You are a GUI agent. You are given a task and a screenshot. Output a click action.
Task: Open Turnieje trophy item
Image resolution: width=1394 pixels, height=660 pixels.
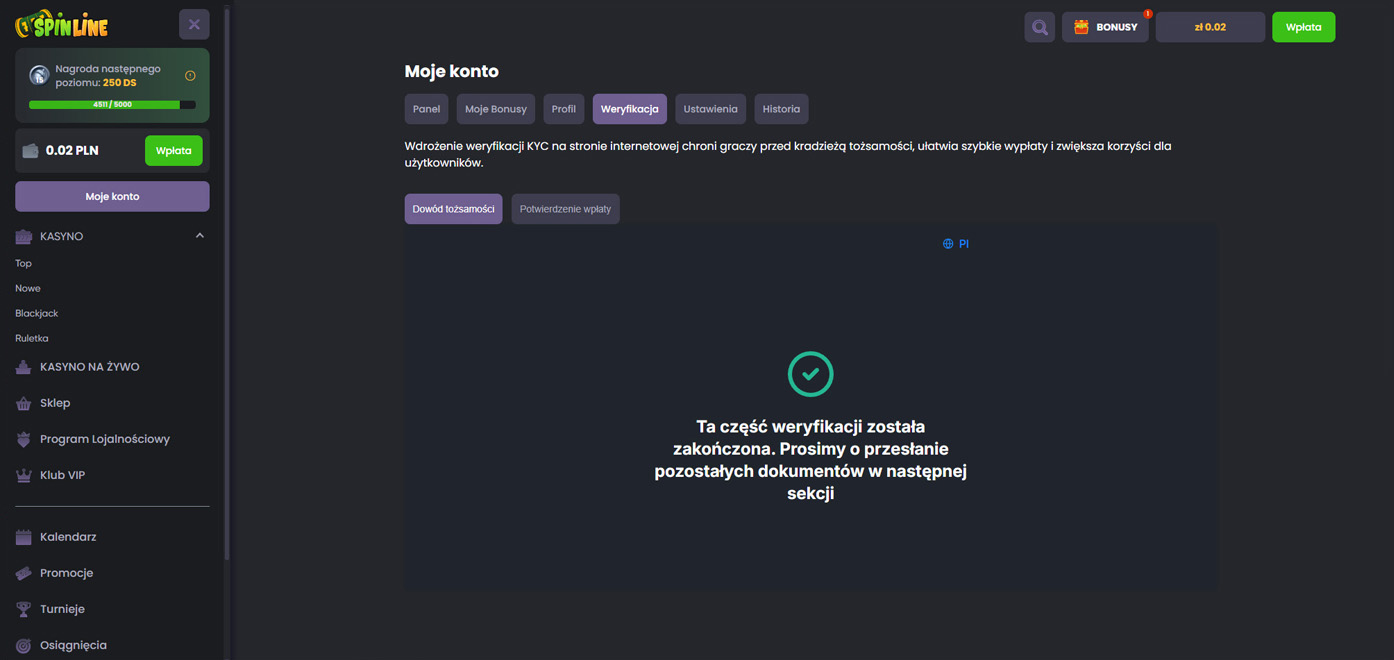point(62,609)
